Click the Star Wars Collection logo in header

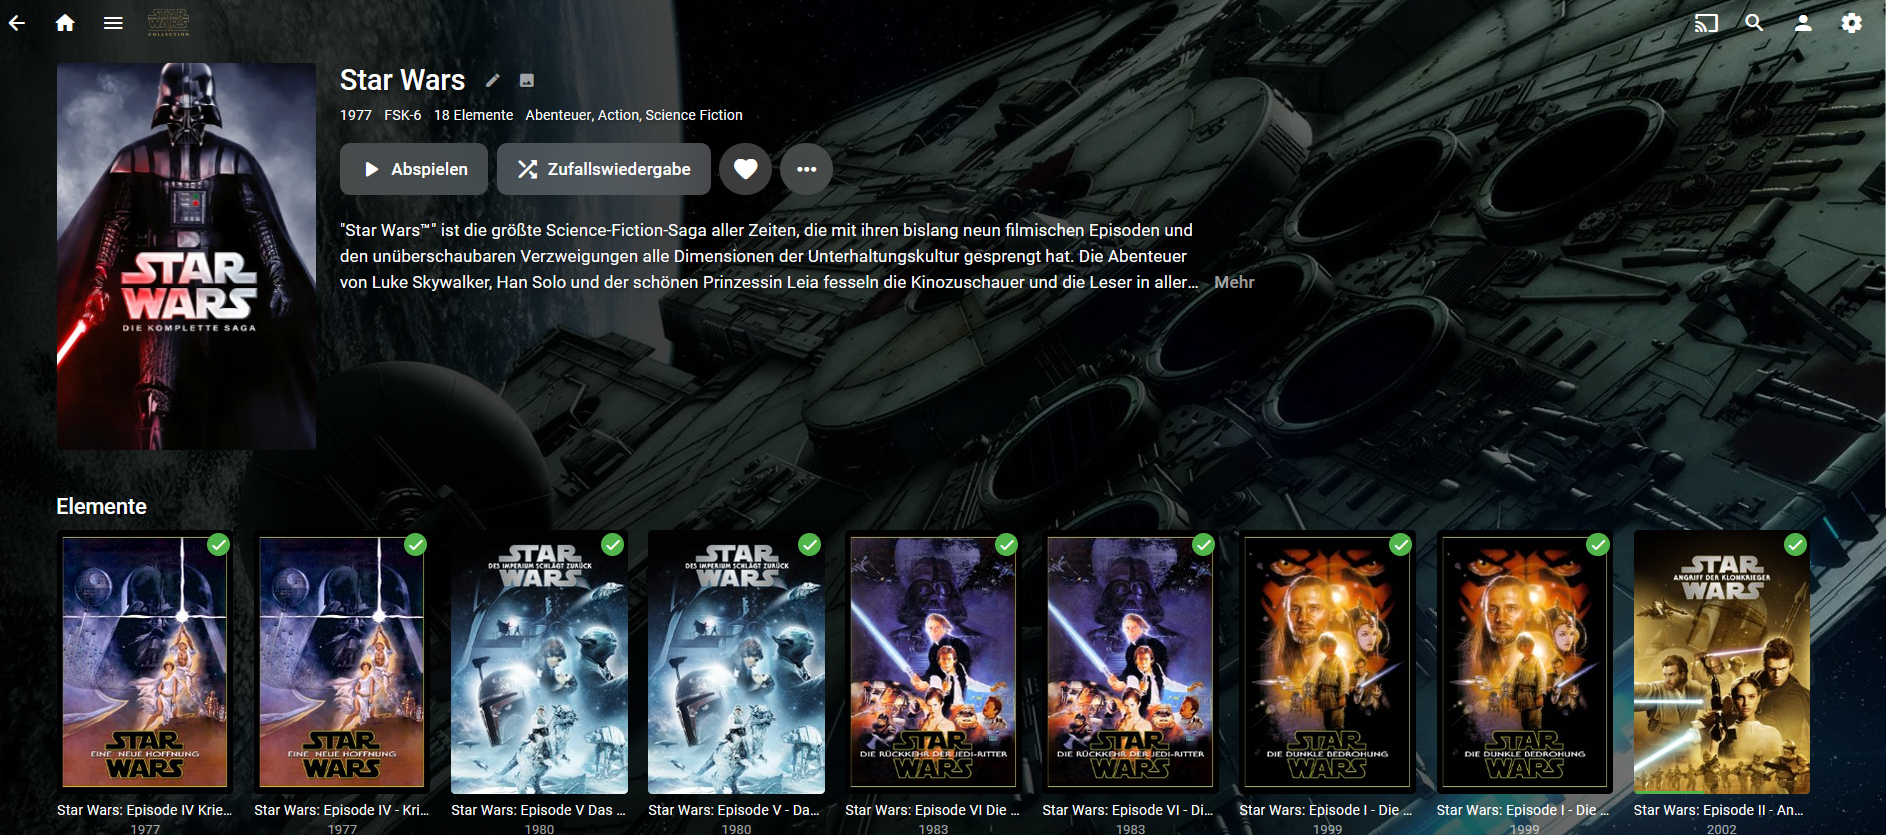click(x=168, y=22)
